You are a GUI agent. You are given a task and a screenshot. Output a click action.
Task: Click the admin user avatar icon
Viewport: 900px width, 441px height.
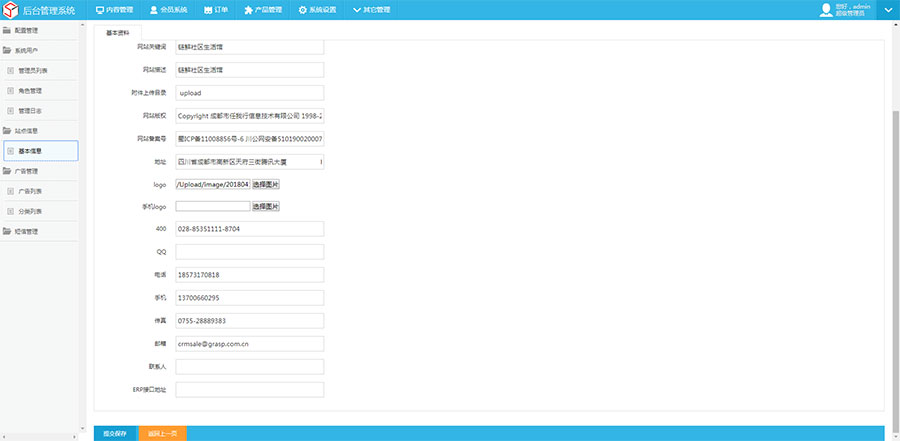point(825,10)
